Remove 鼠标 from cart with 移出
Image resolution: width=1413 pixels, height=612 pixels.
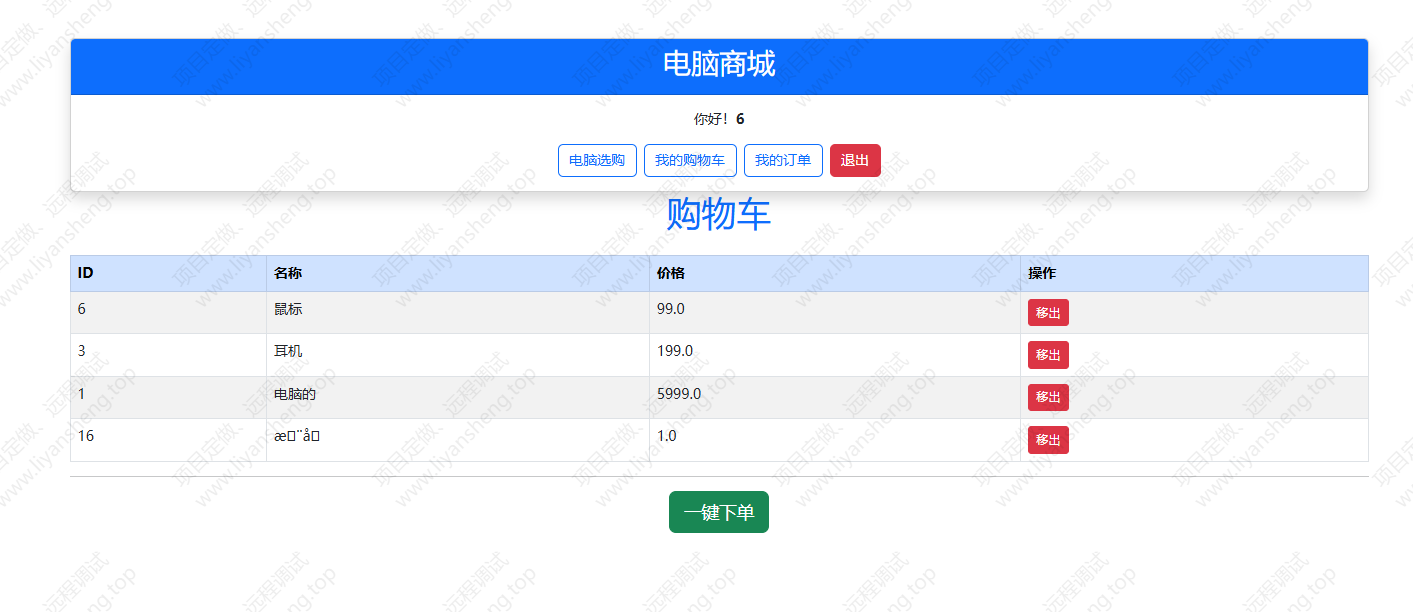(1048, 313)
